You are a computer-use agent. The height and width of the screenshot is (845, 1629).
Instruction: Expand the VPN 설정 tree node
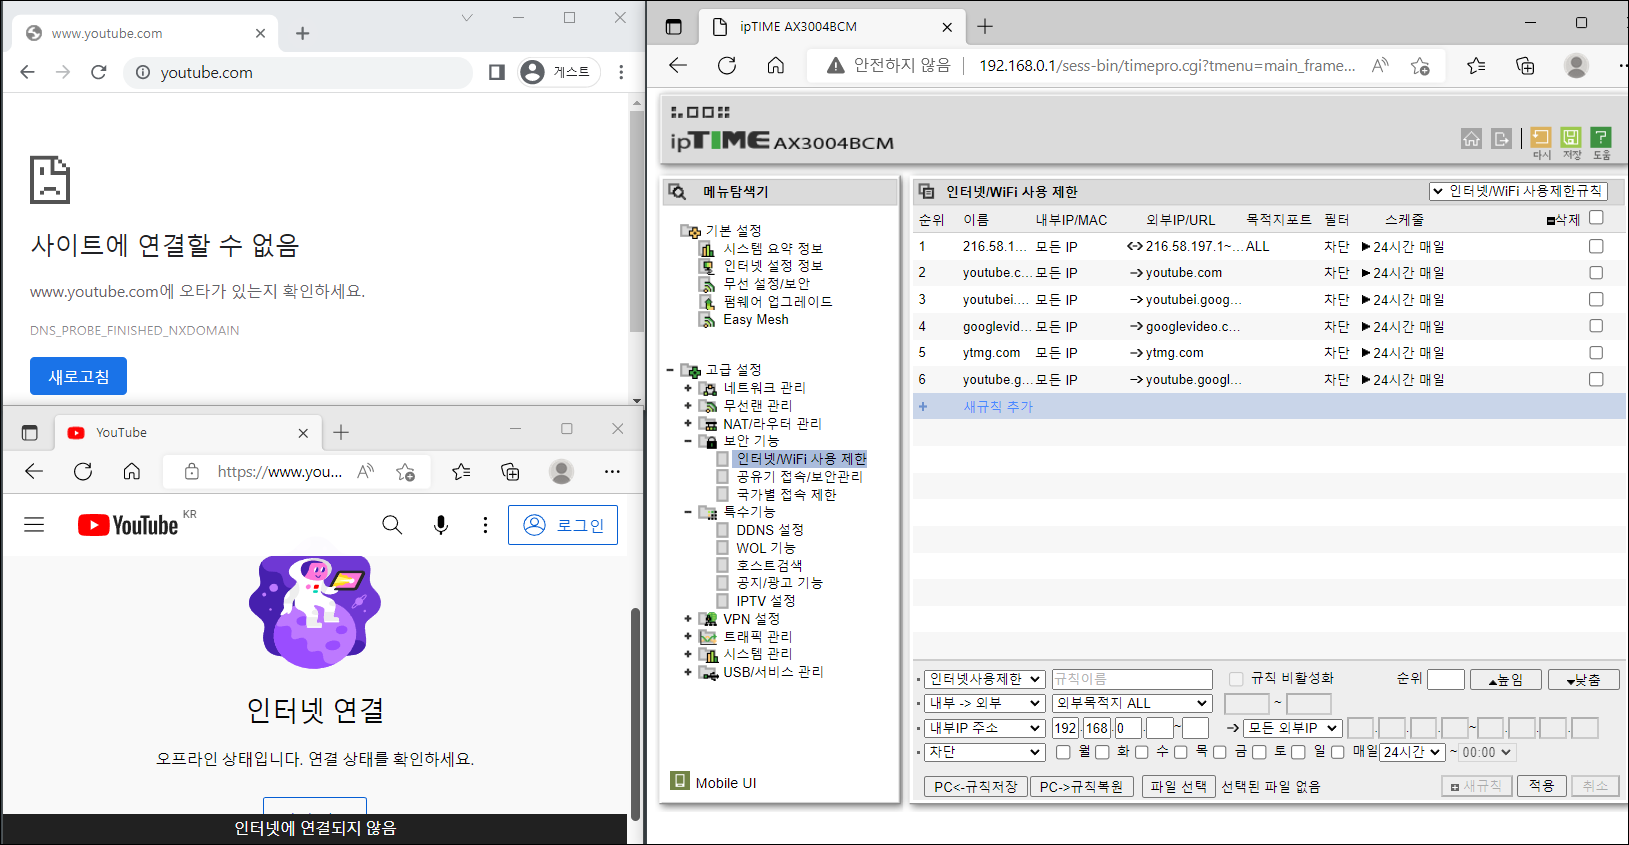tap(688, 619)
